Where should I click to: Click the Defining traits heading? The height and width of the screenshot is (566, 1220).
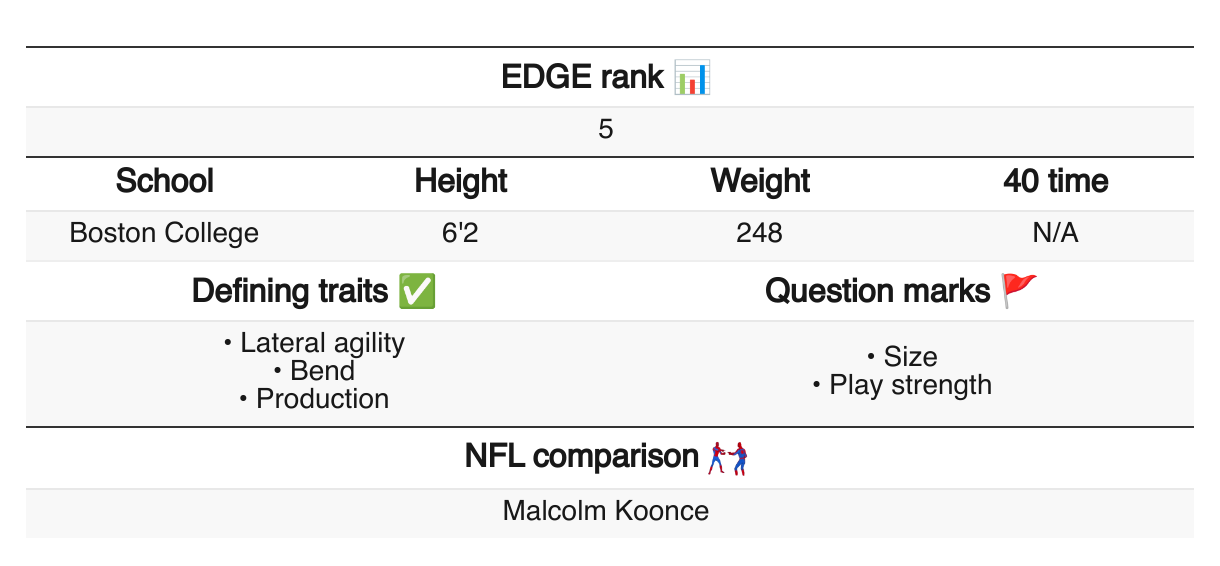[290, 291]
